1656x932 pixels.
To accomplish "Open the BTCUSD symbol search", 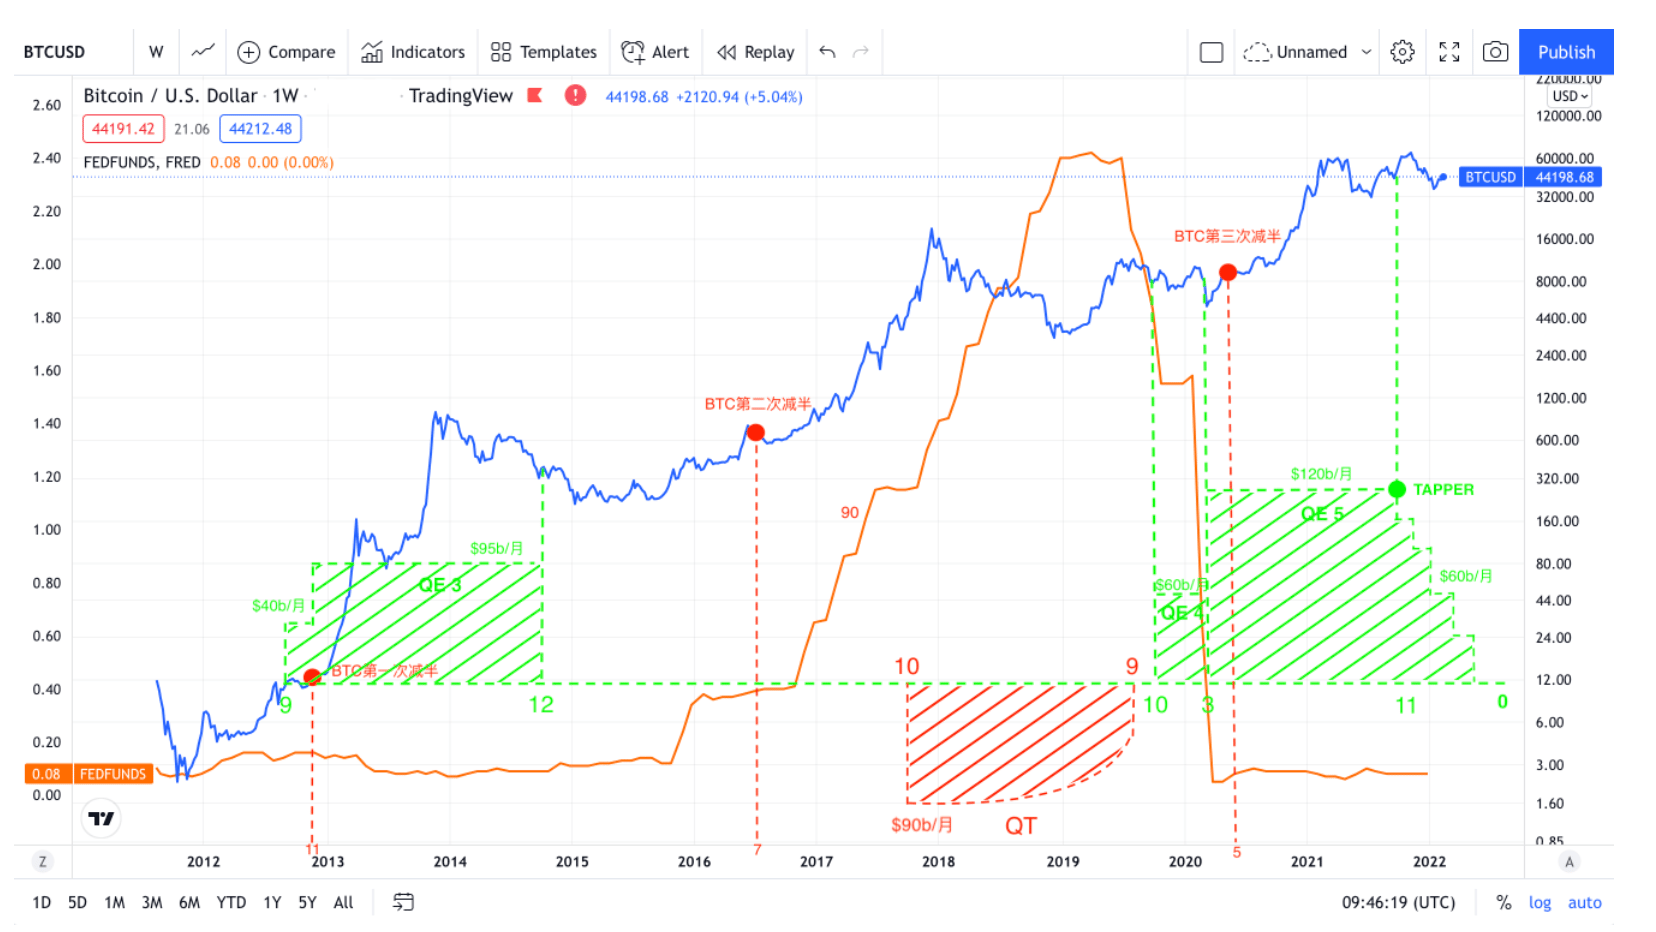I will (x=54, y=52).
